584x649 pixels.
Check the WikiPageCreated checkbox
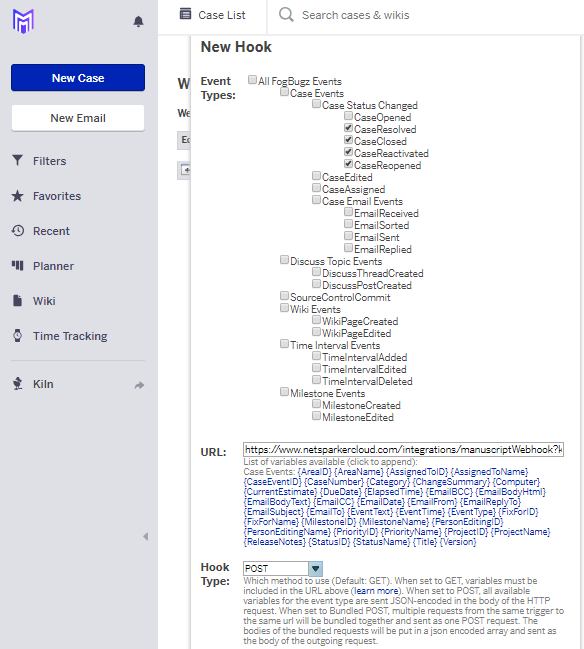316,320
